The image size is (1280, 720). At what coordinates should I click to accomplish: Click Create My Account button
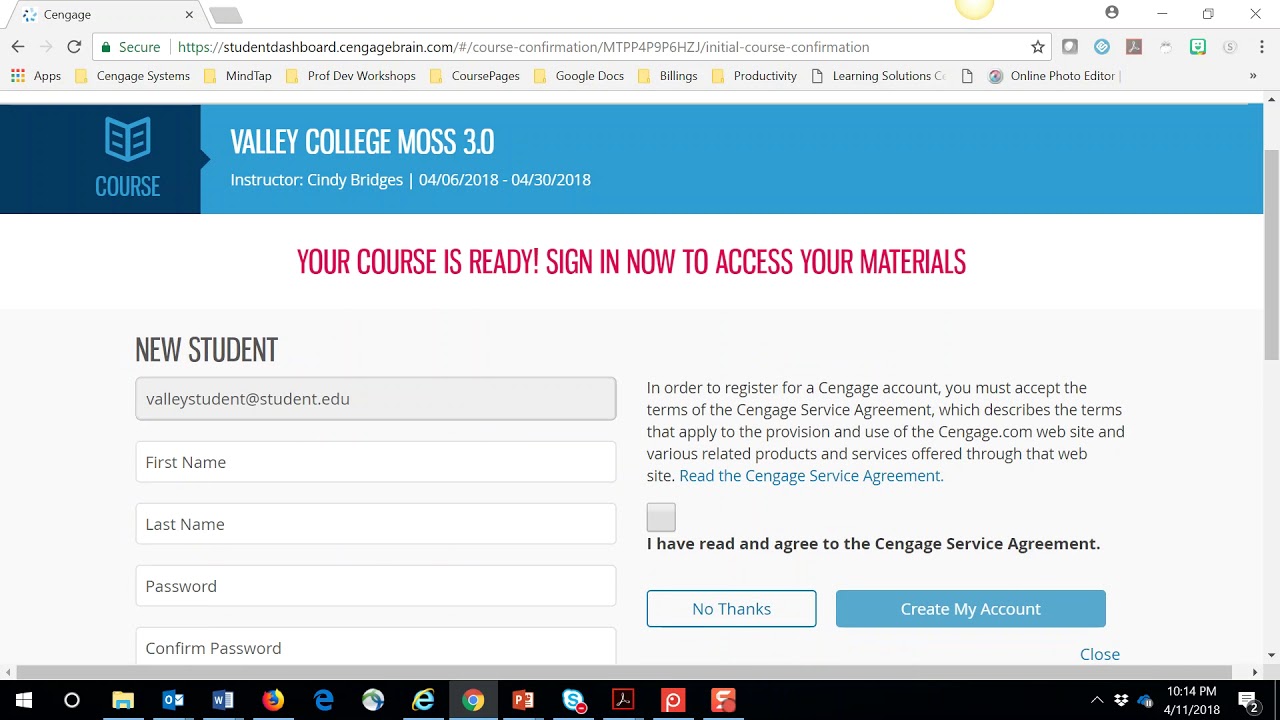click(970, 609)
